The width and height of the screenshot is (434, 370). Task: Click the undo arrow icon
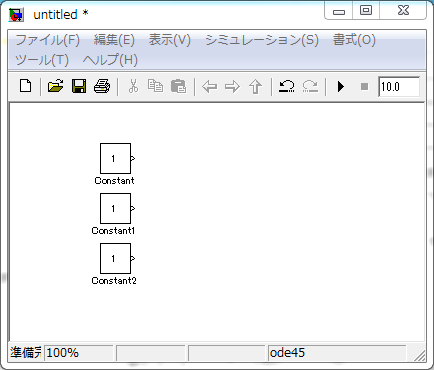[286, 86]
